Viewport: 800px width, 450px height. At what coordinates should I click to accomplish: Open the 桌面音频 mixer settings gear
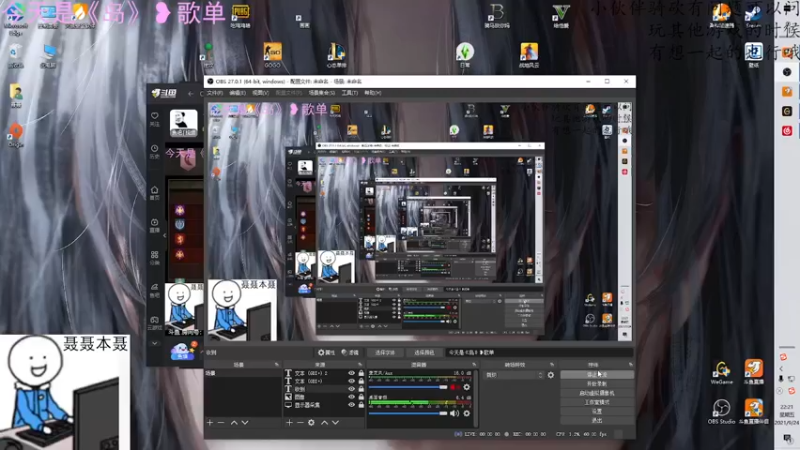(x=466, y=413)
